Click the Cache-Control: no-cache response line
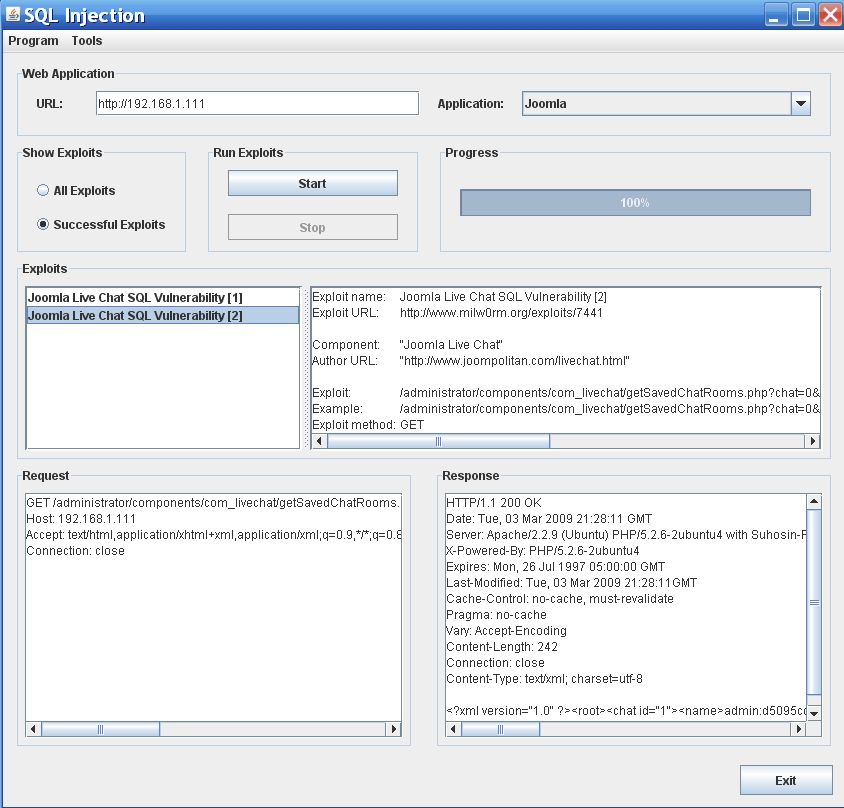 [560, 599]
